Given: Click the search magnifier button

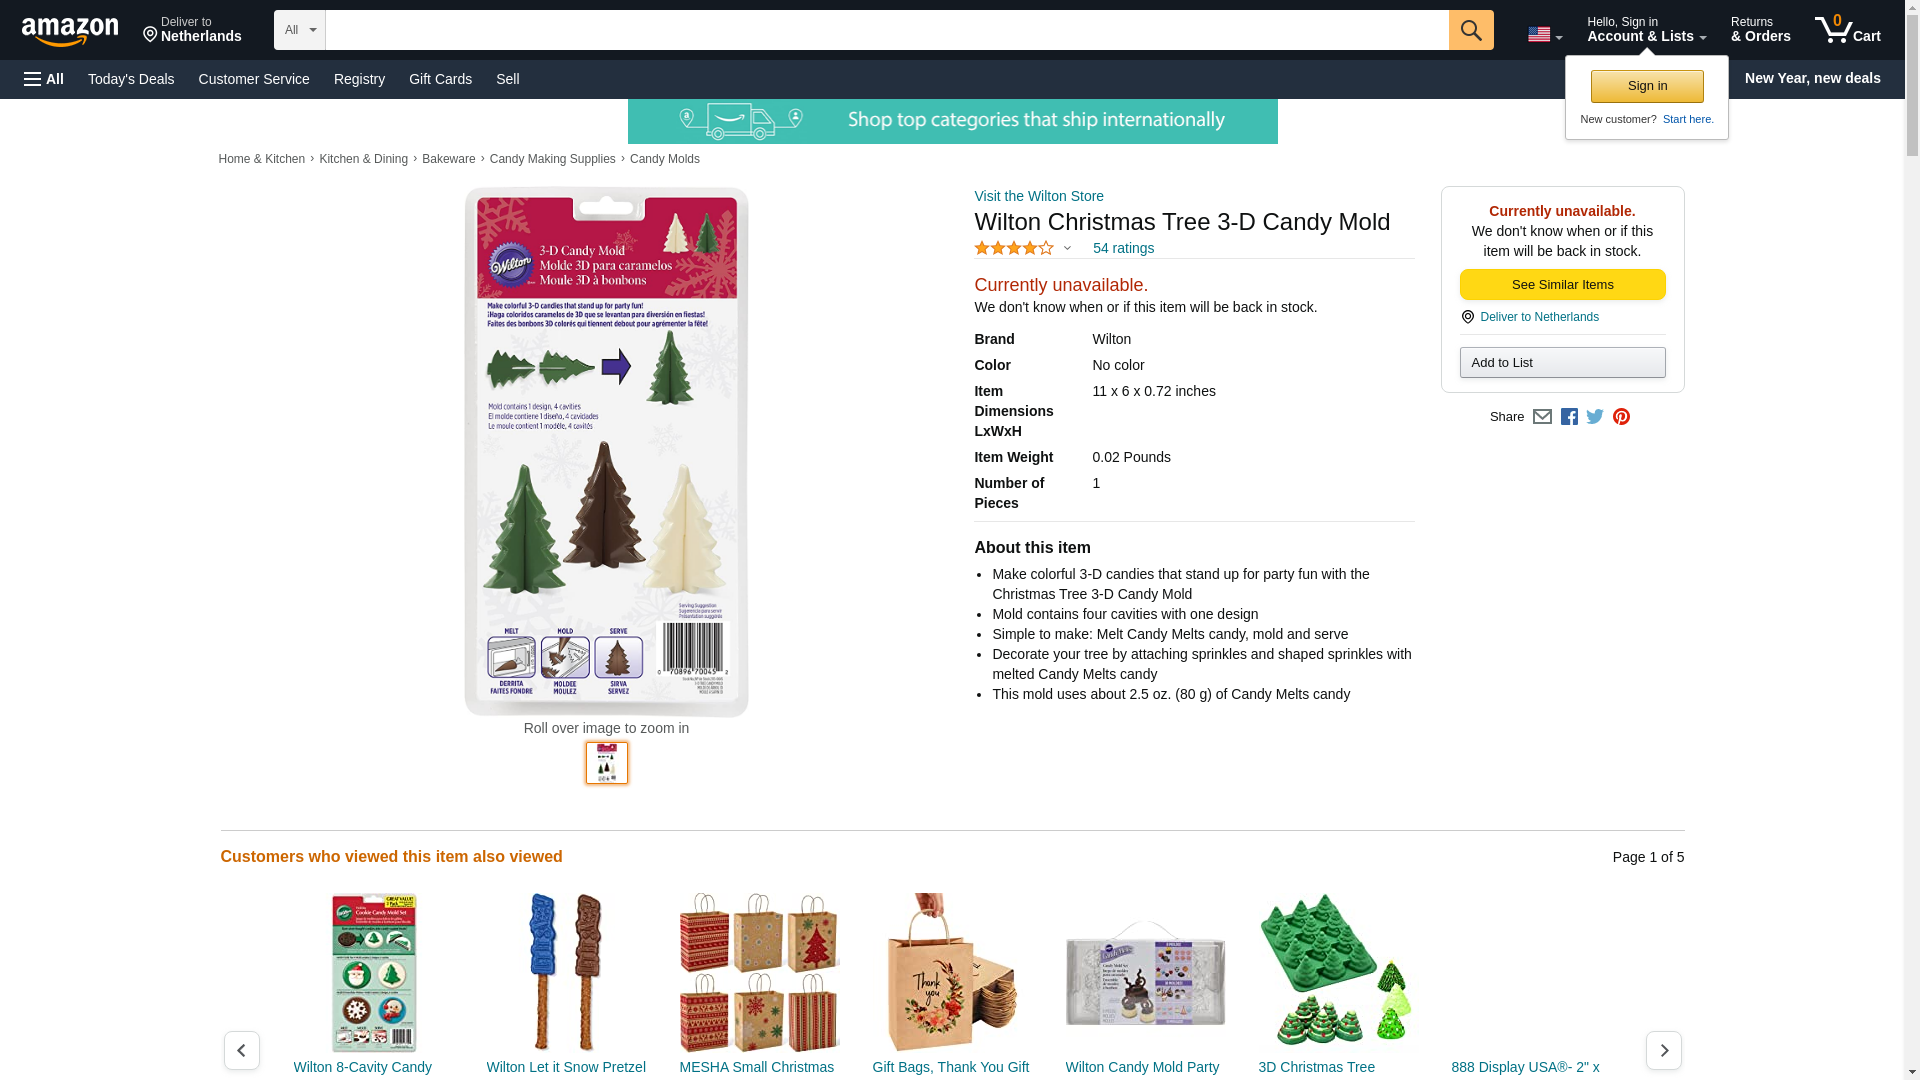Looking at the screenshot, I should (x=1471, y=30).
